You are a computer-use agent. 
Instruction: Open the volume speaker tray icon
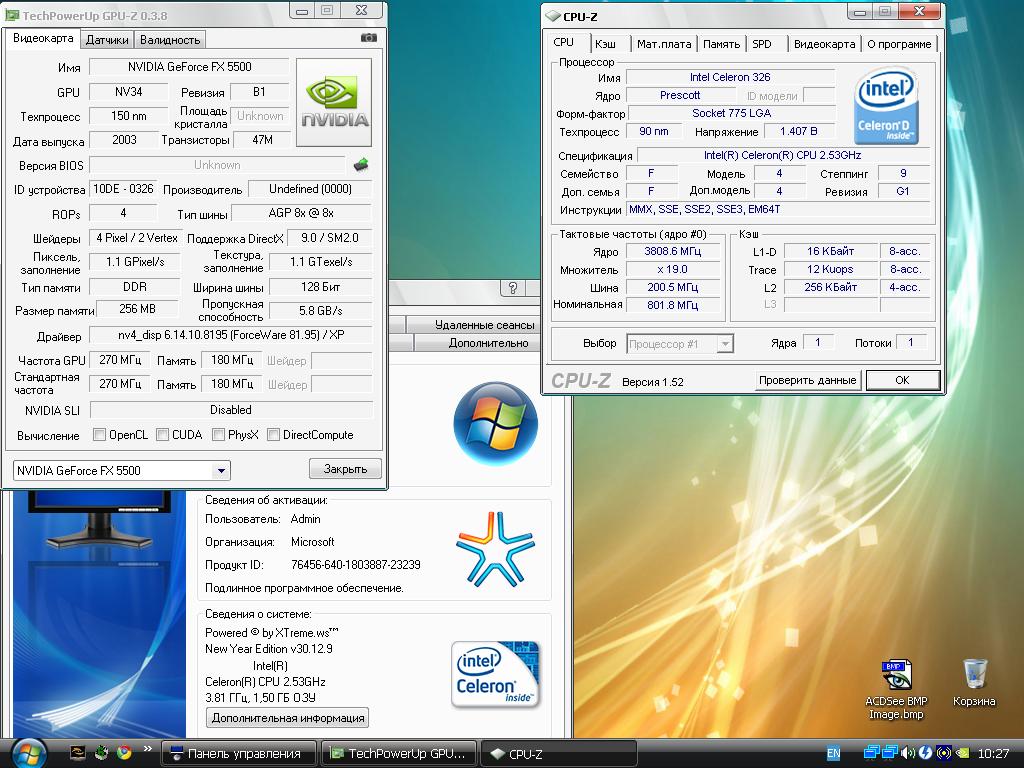pos(907,753)
